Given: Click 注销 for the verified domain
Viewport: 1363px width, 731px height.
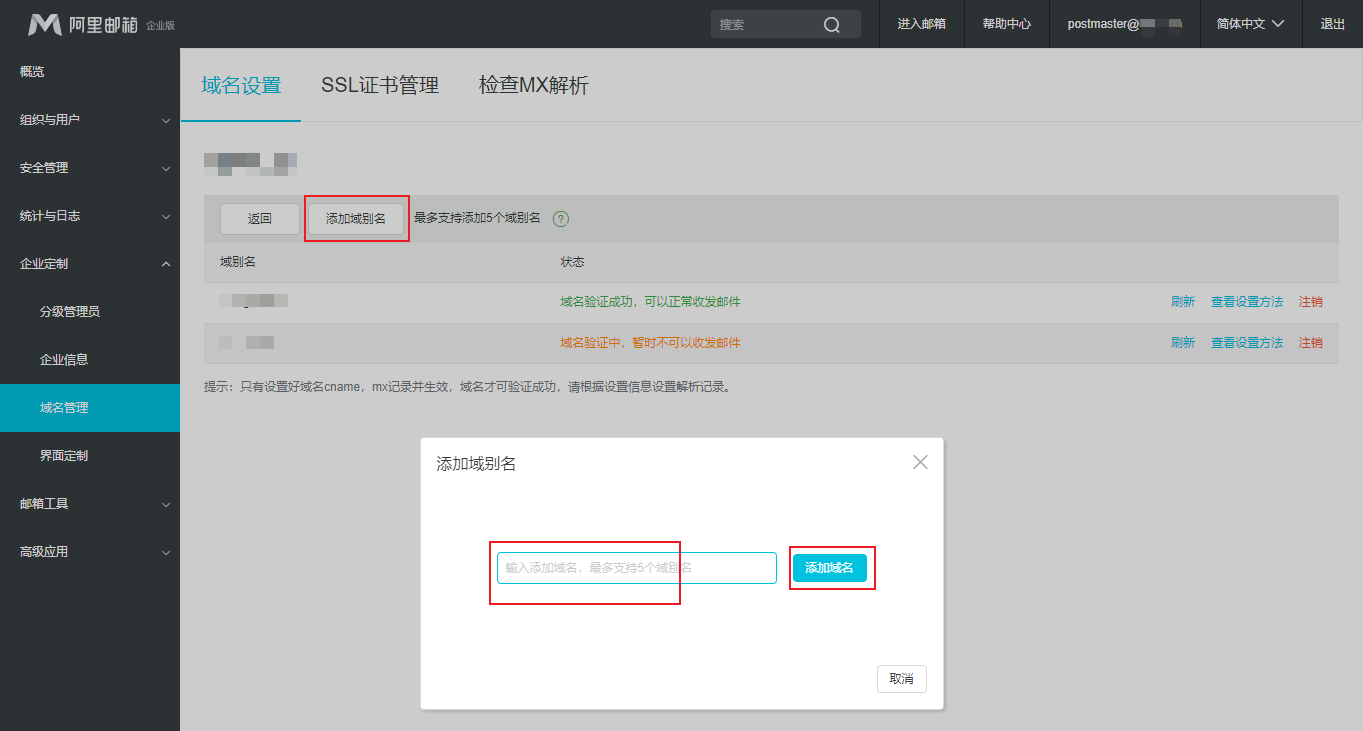Looking at the screenshot, I should 1310,302.
